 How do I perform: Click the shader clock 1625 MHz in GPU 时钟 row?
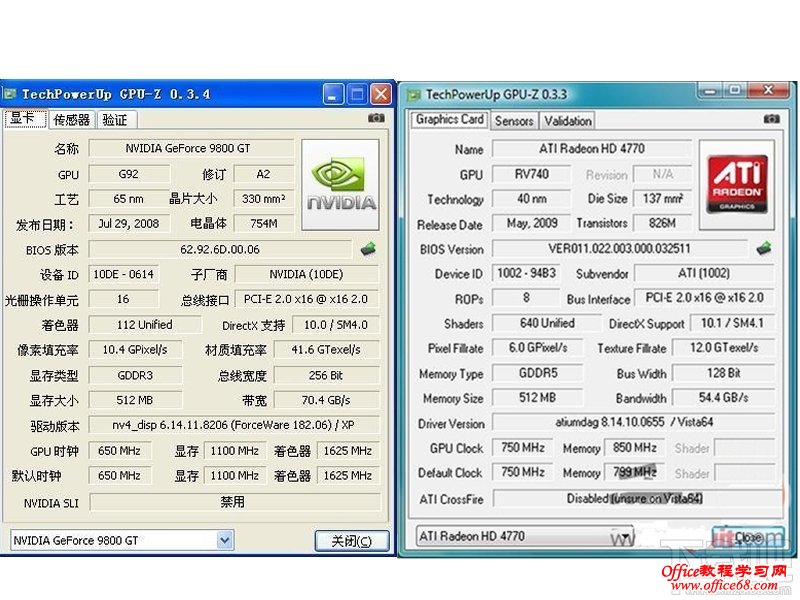(348, 451)
